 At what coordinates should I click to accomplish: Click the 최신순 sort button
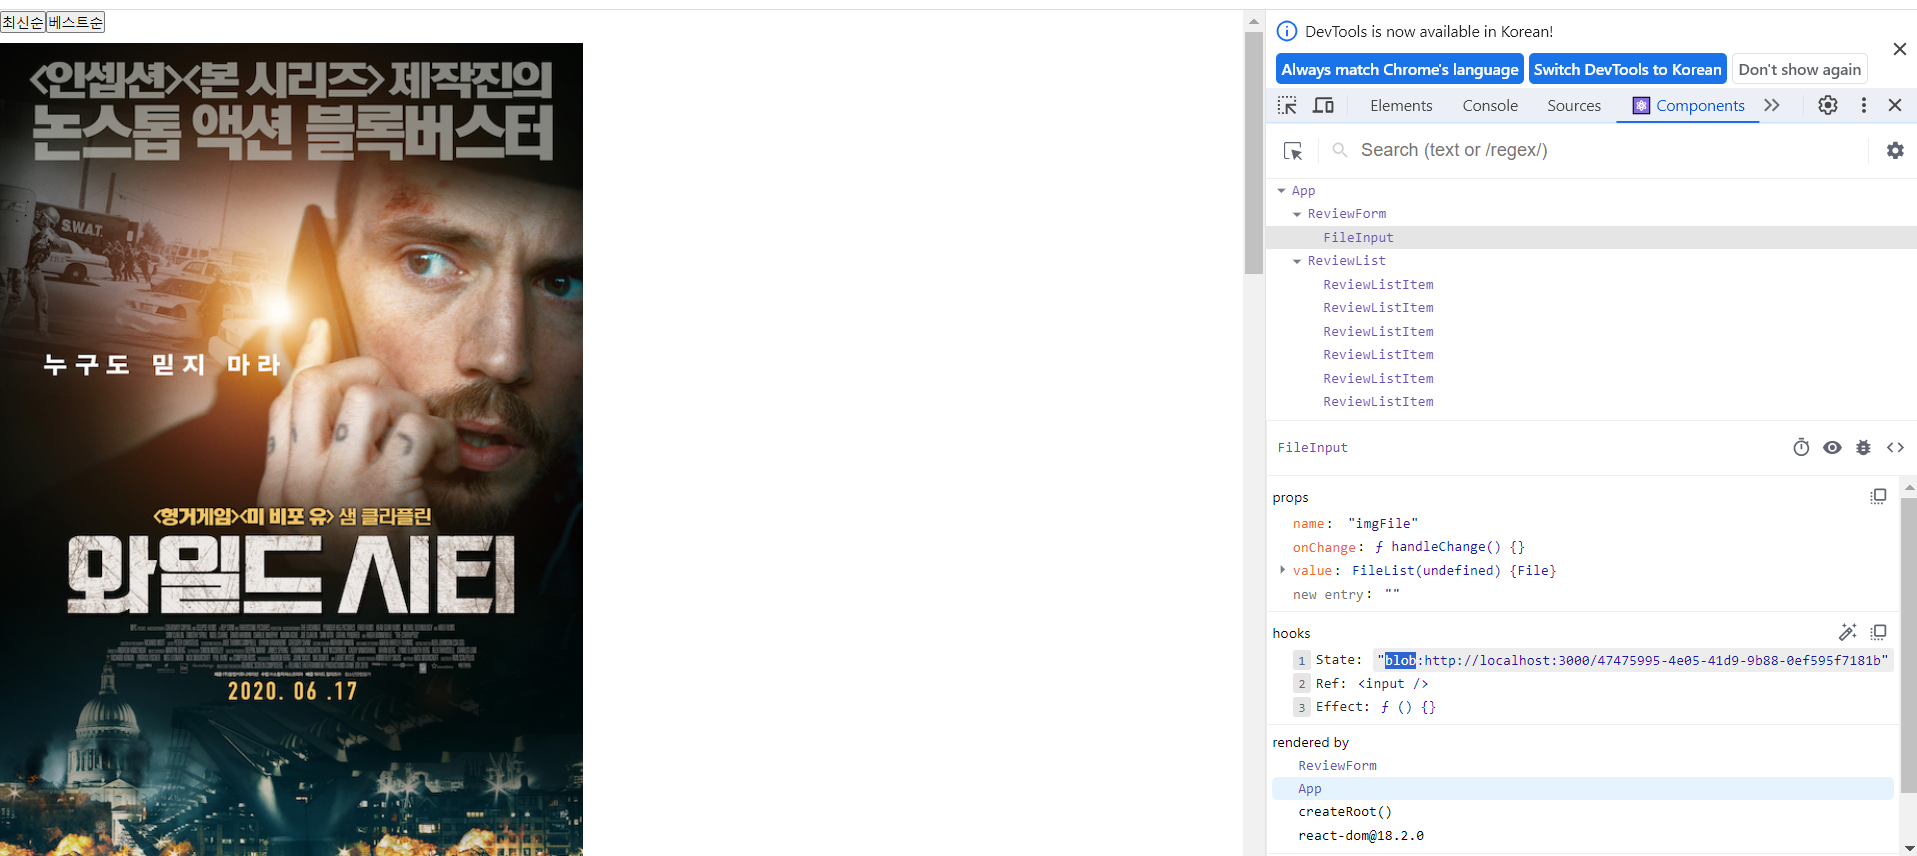point(23,22)
